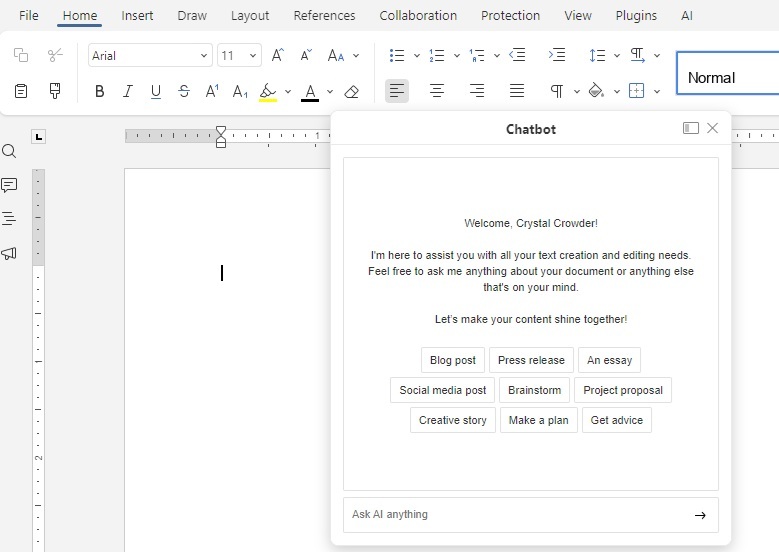This screenshot has width=779, height=552.
Task: Open the Insert tab
Action: point(137,16)
